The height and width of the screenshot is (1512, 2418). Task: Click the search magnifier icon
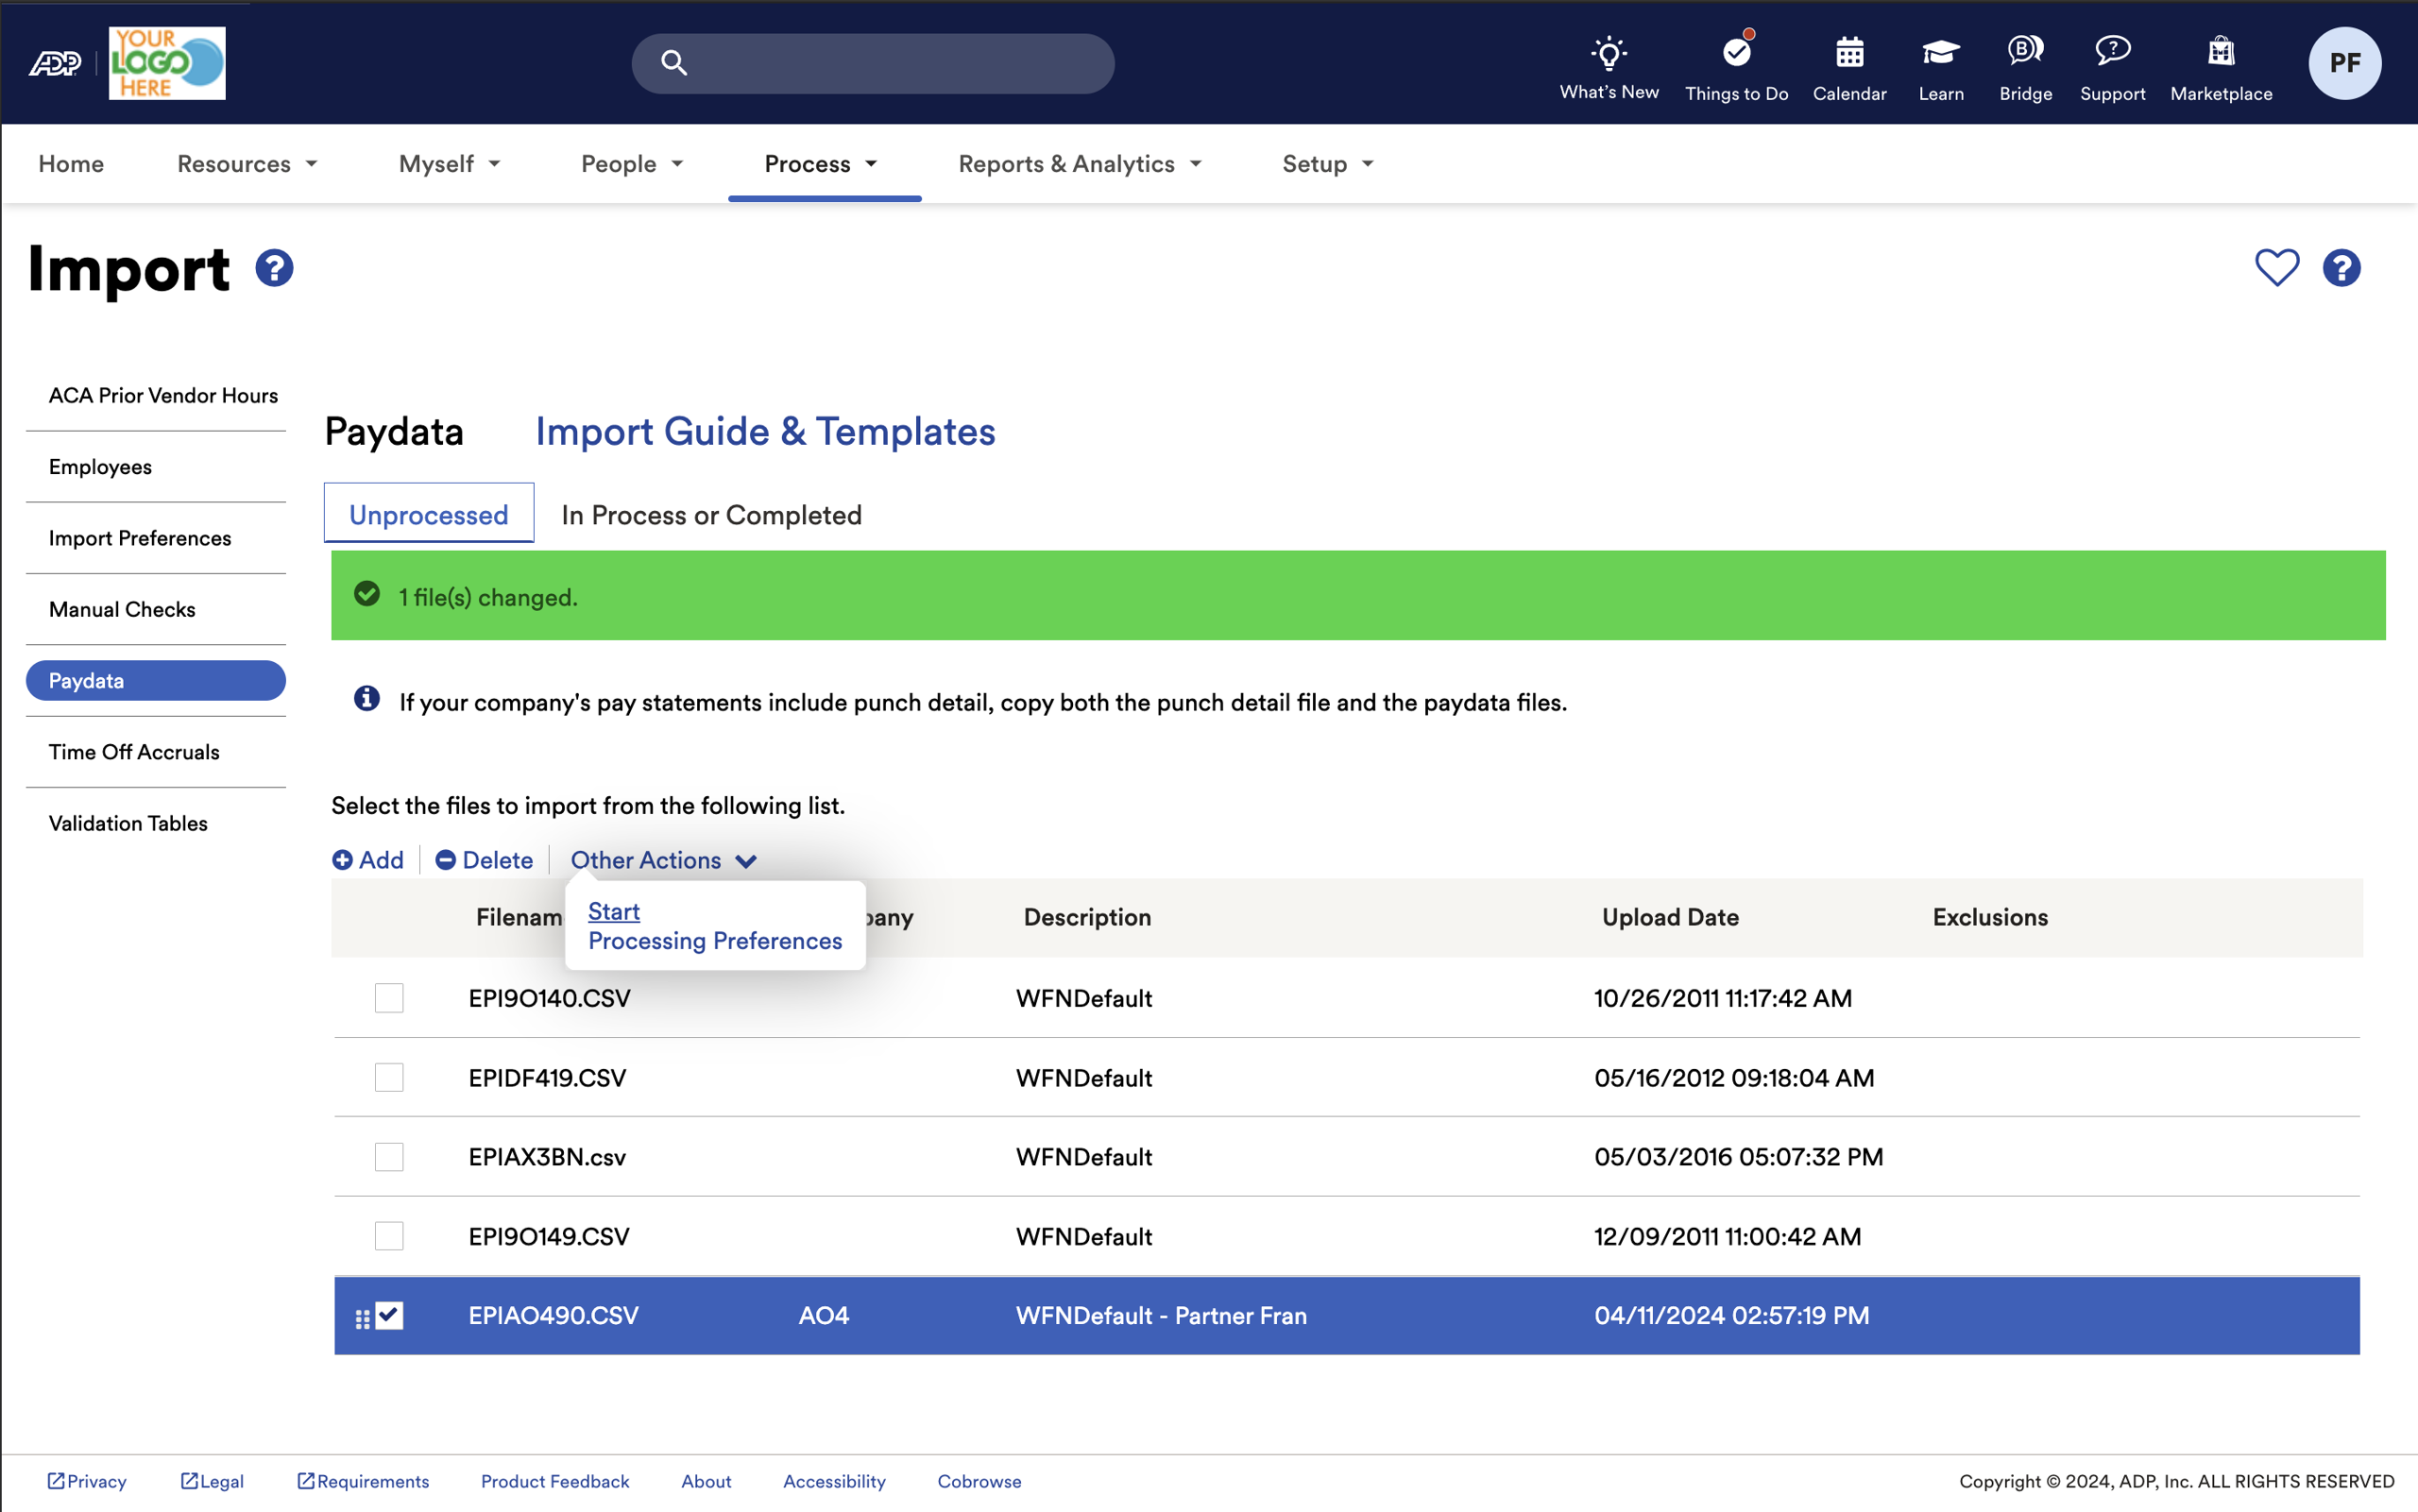[x=674, y=63]
